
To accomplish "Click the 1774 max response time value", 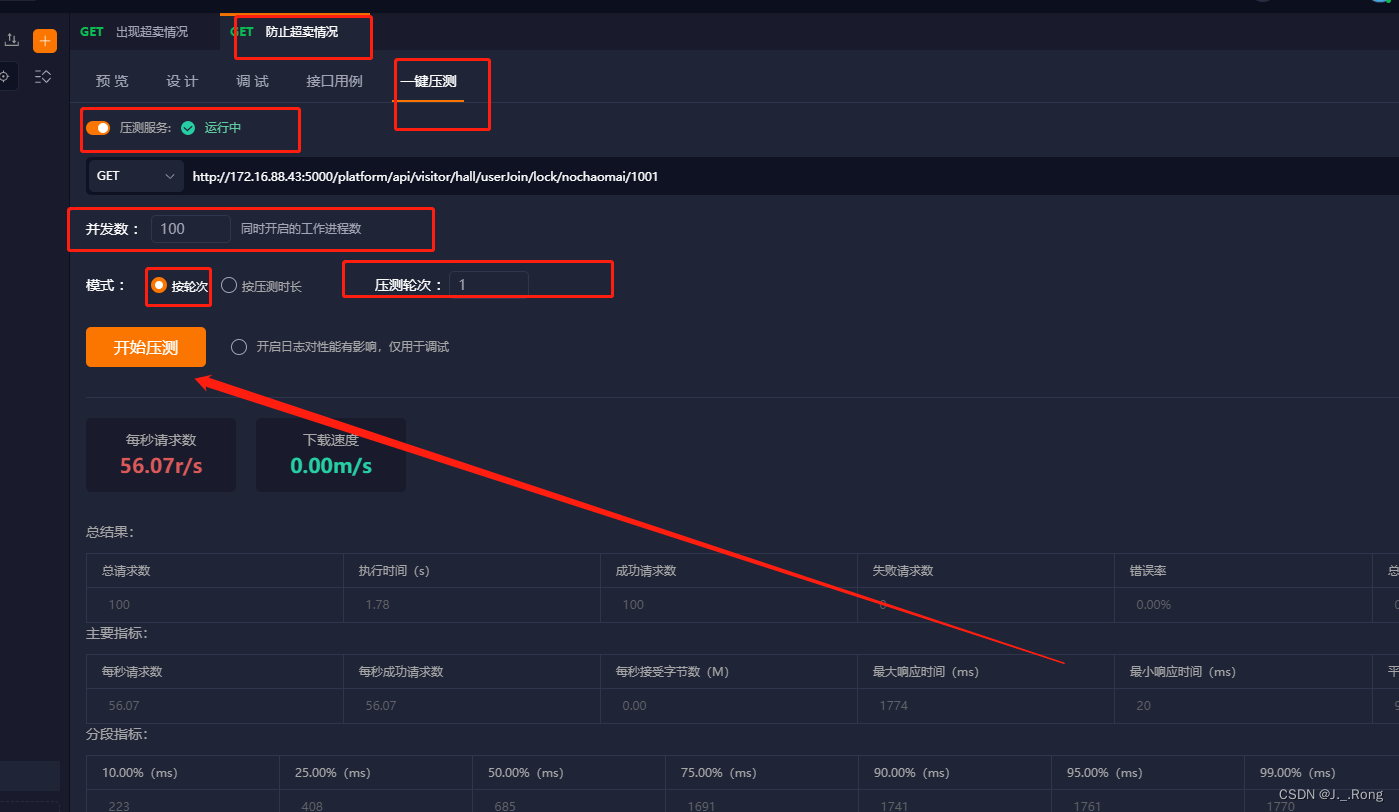I will [894, 706].
